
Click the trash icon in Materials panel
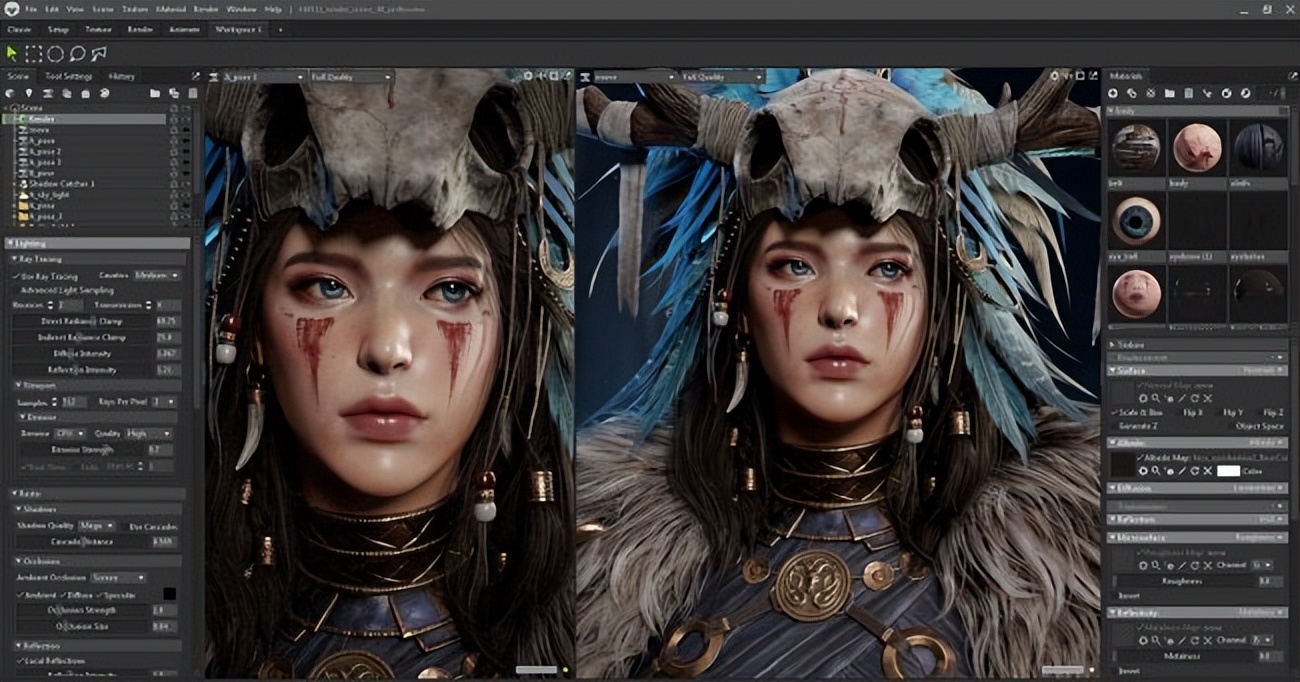(1188, 93)
